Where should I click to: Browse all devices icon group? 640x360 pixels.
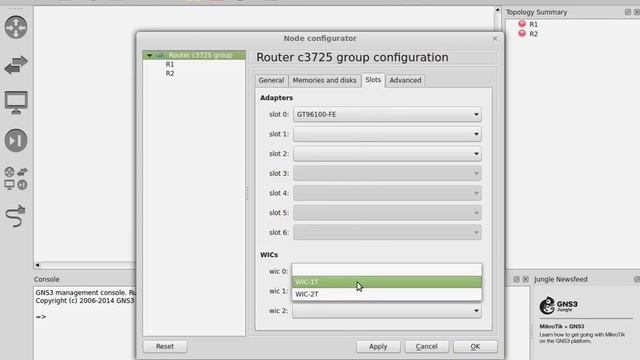[x=16, y=178]
